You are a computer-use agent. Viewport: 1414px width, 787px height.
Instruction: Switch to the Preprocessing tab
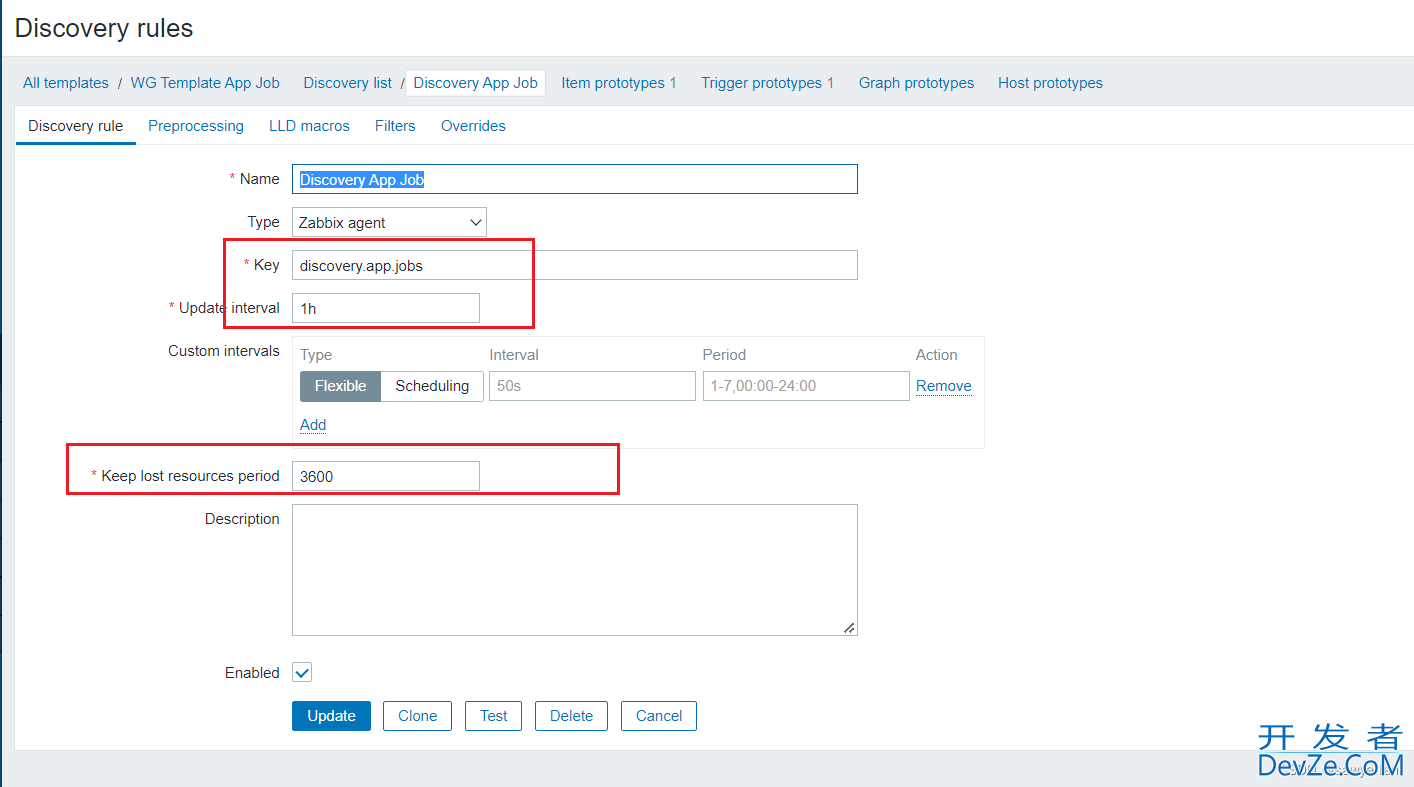pos(196,126)
